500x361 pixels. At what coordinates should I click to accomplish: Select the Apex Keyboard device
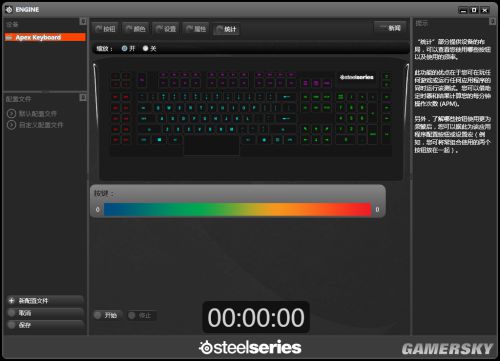pyautogui.click(x=45, y=37)
